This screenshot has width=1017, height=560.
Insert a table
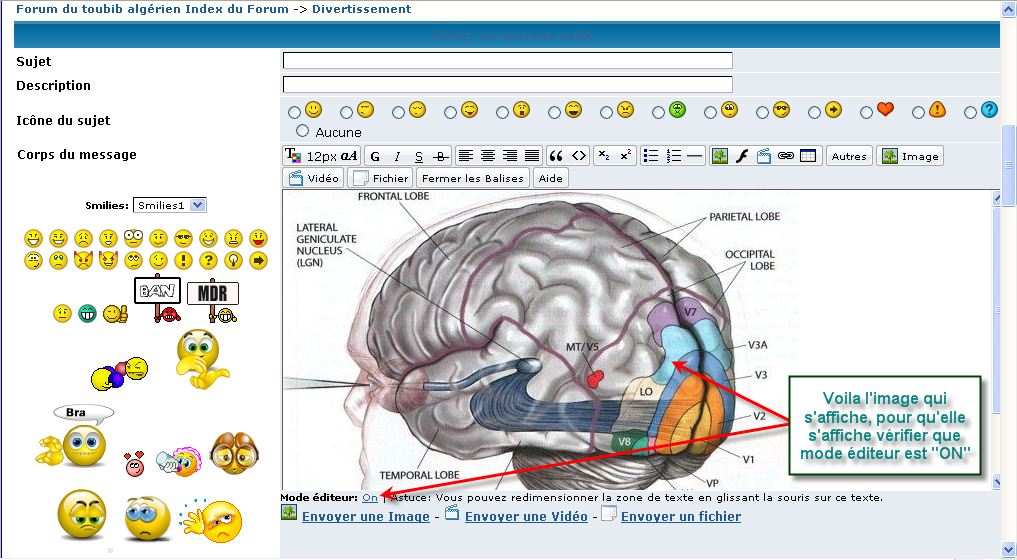pyautogui.click(x=808, y=156)
